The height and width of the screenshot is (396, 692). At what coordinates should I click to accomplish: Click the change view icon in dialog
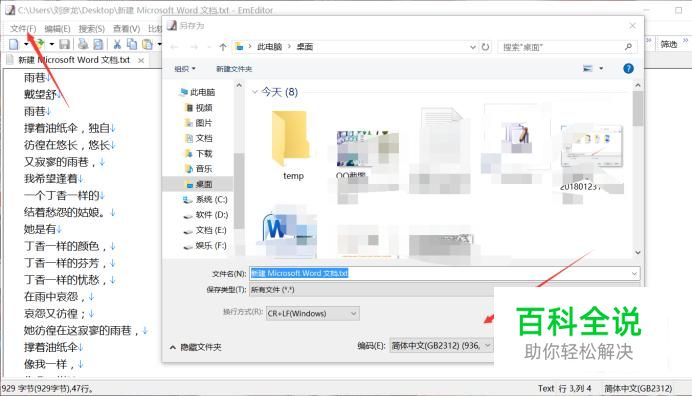[588, 68]
